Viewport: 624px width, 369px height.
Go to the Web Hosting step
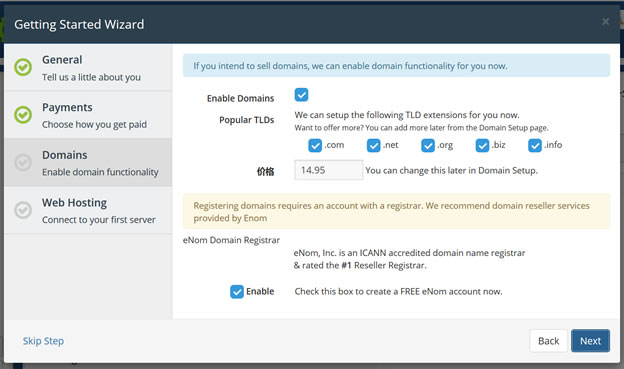click(x=88, y=210)
